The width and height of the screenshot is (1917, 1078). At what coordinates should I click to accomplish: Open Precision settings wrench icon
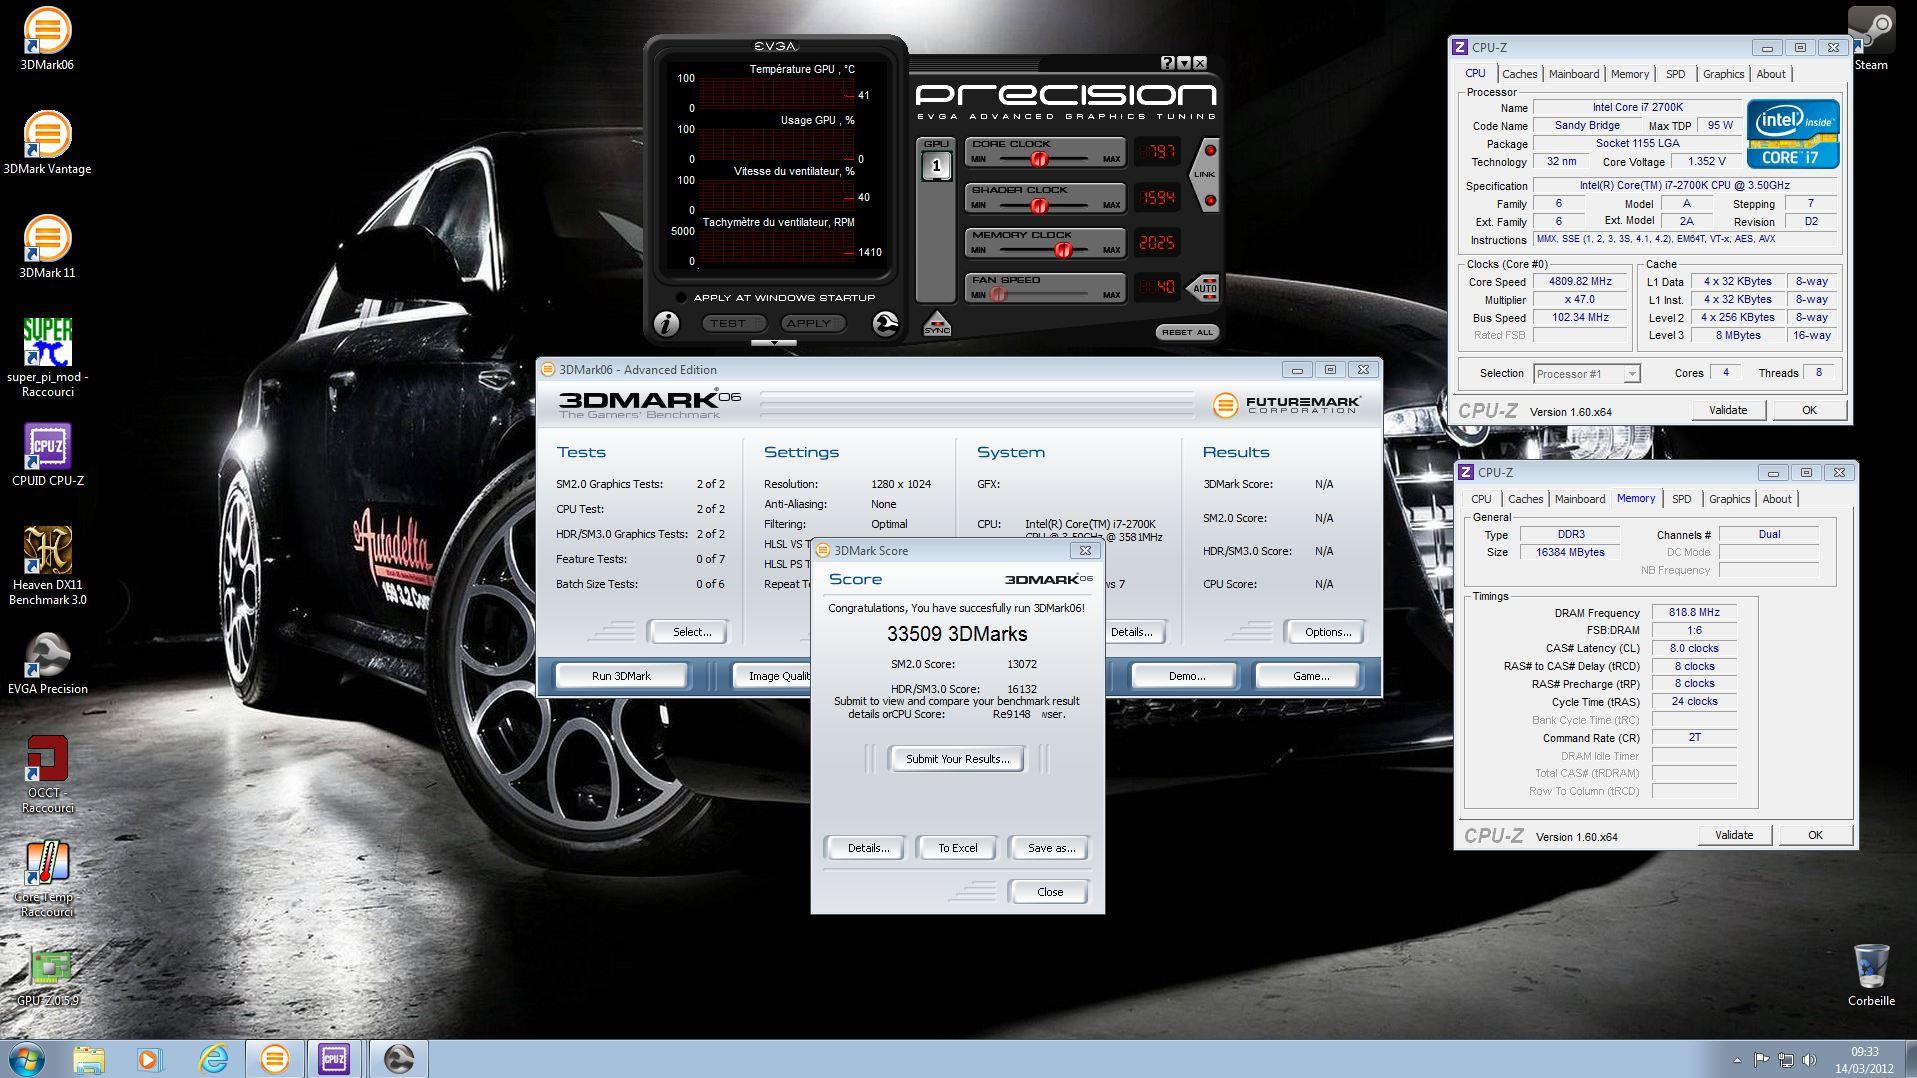pyautogui.click(x=885, y=324)
